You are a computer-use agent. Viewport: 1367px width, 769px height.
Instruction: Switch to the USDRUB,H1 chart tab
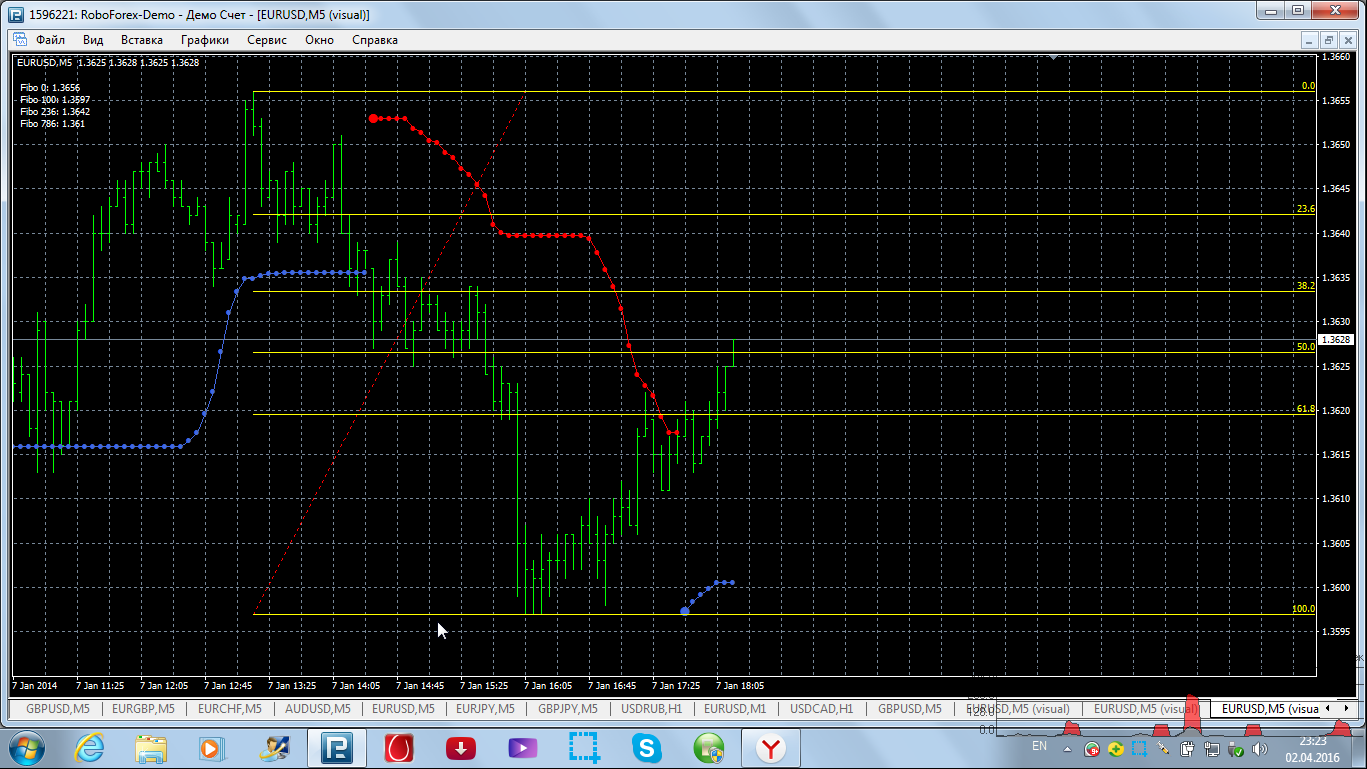click(x=652, y=709)
